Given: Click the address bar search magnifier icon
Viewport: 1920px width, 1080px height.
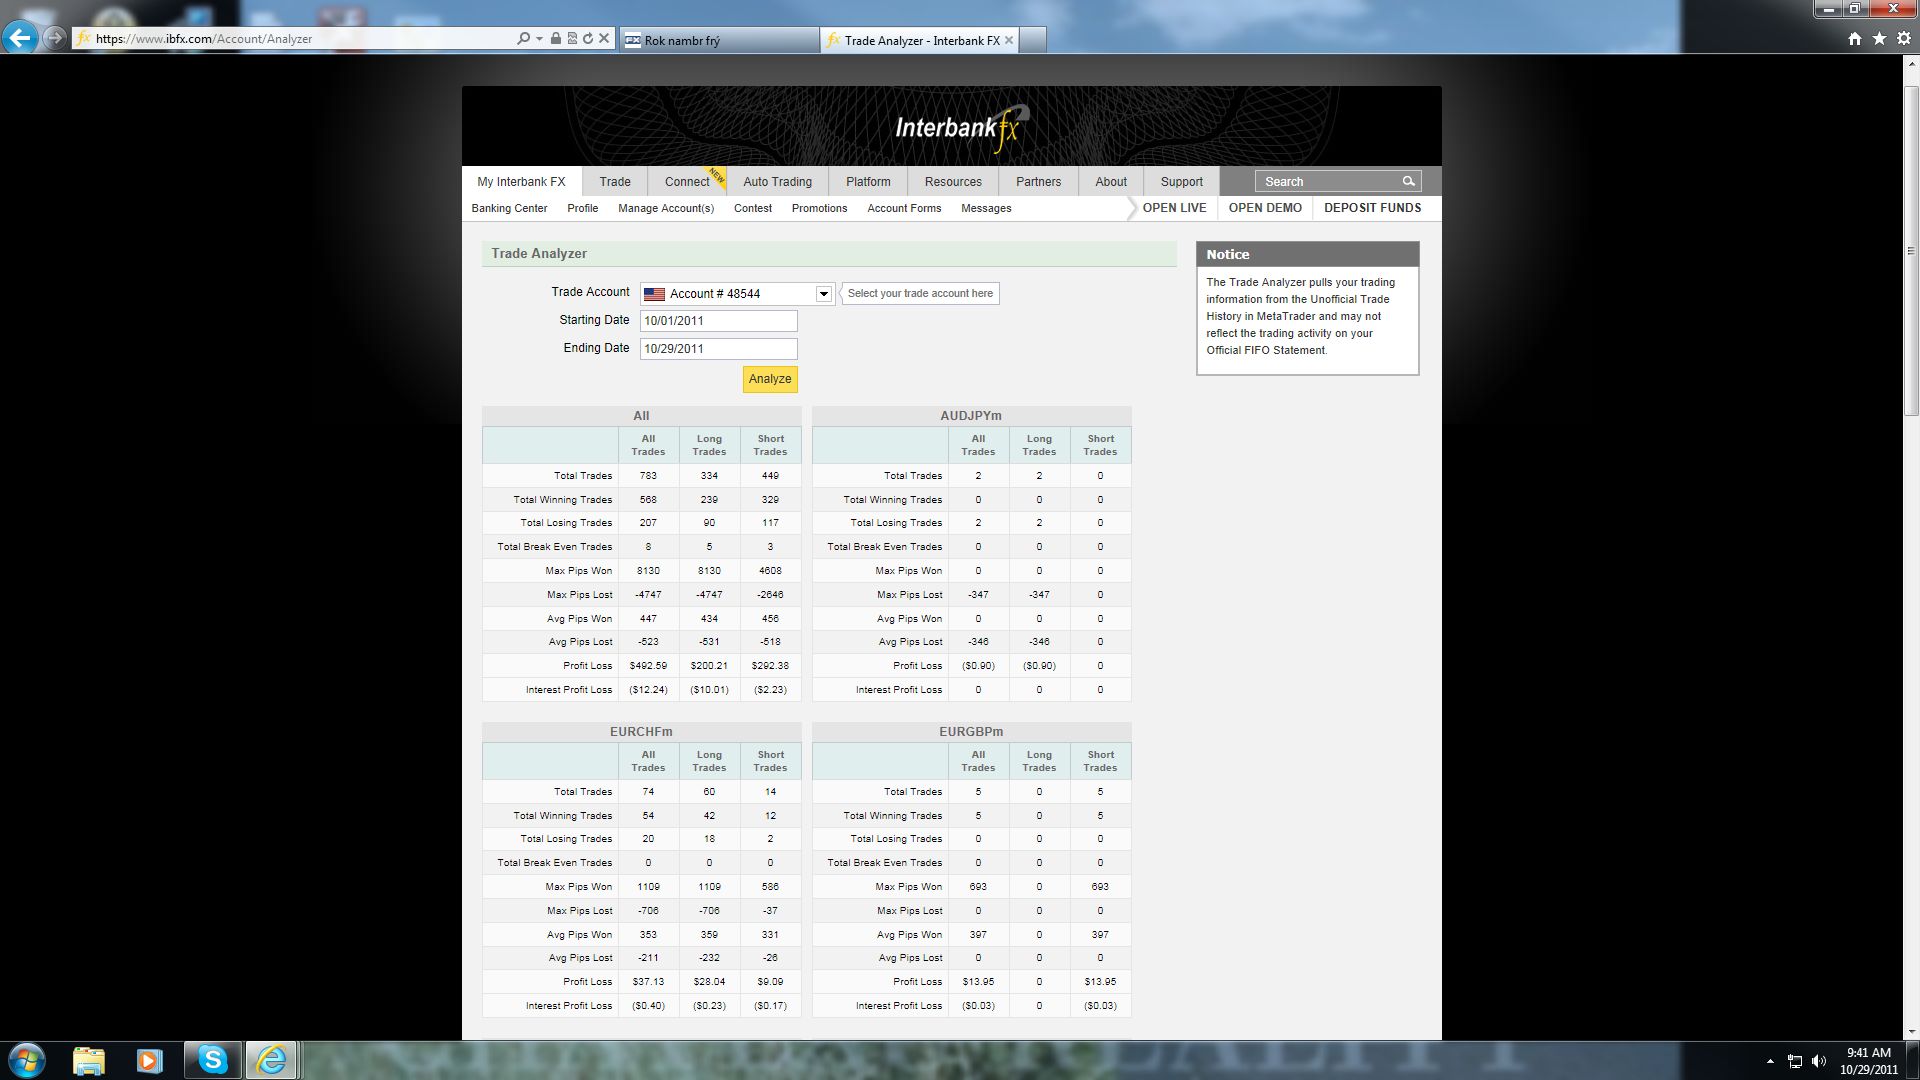Looking at the screenshot, I should pyautogui.click(x=523, y=38).
